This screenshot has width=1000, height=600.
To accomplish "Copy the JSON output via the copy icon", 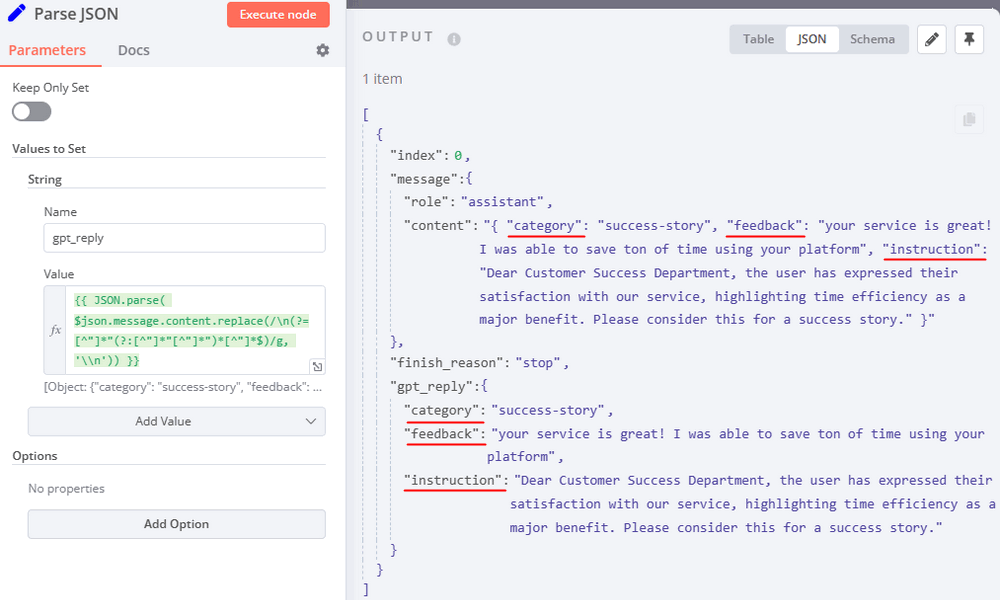I will click(x=968, y=119).
